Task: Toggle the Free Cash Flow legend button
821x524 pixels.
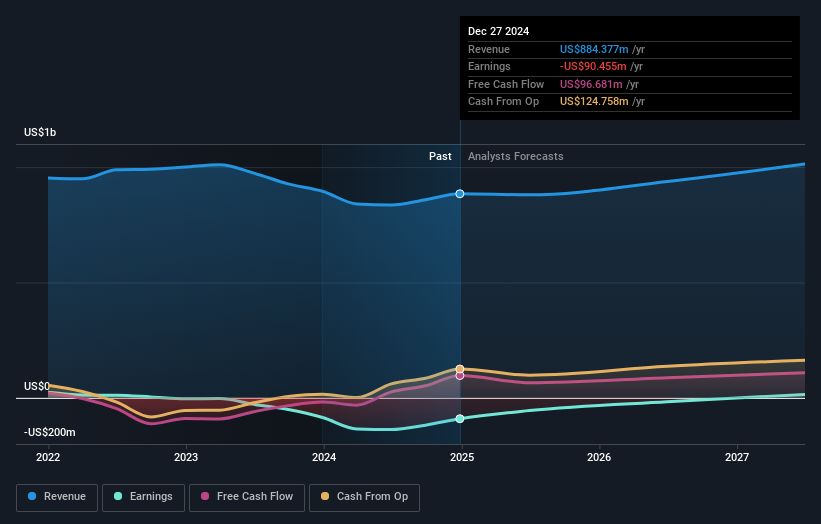Action: coord(247,497)
